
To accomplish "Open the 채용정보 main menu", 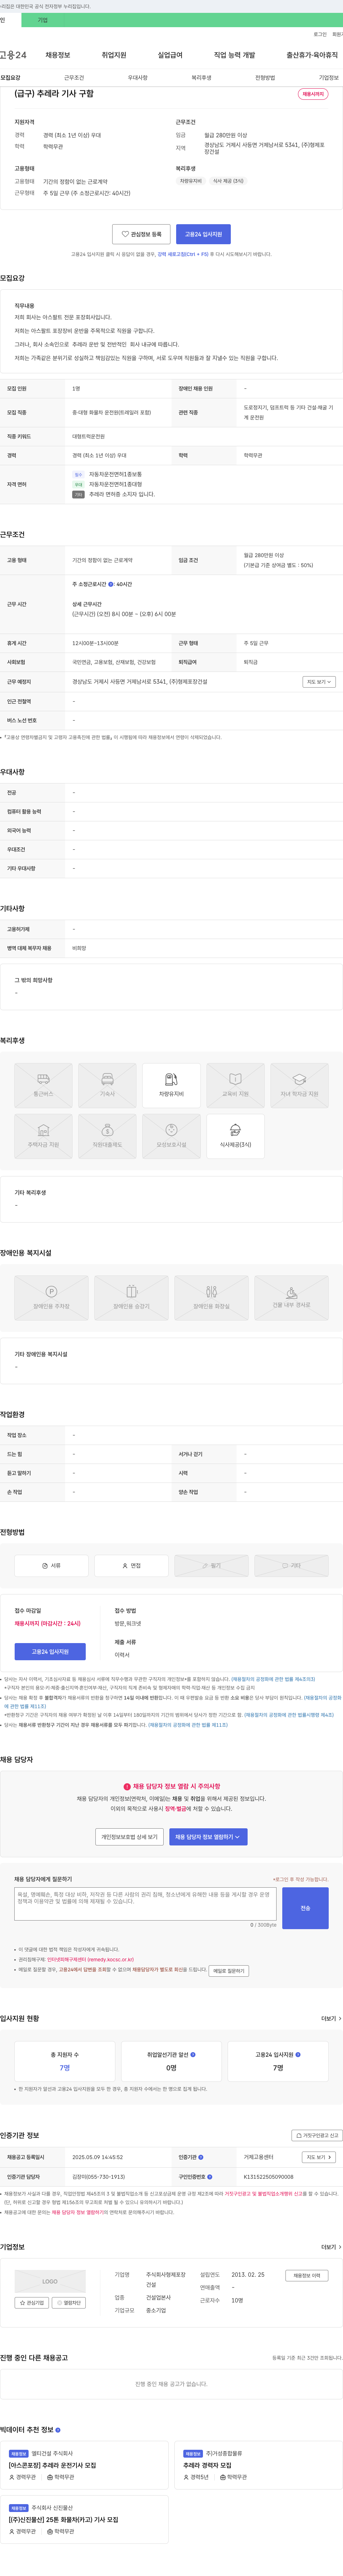I will pyautogui.click(x=58, y=55).
